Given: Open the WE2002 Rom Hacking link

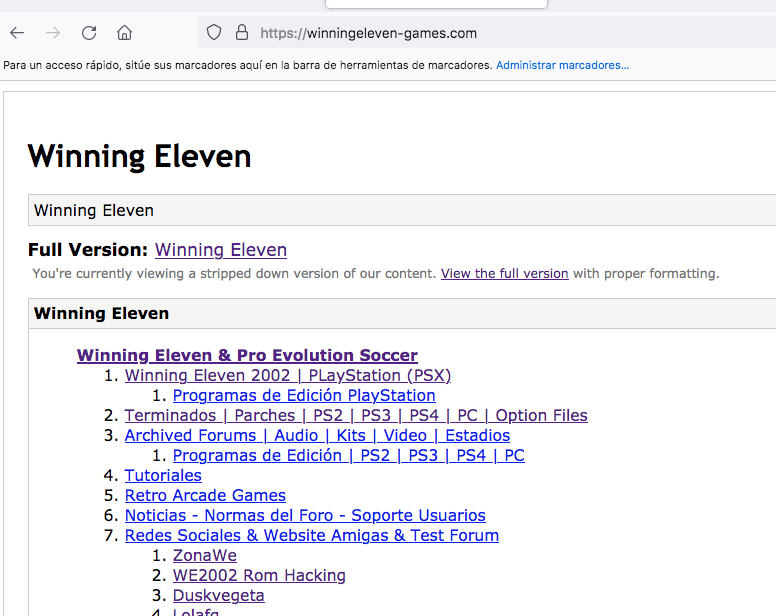Looking at the screenshot, I should click(259, 575).
